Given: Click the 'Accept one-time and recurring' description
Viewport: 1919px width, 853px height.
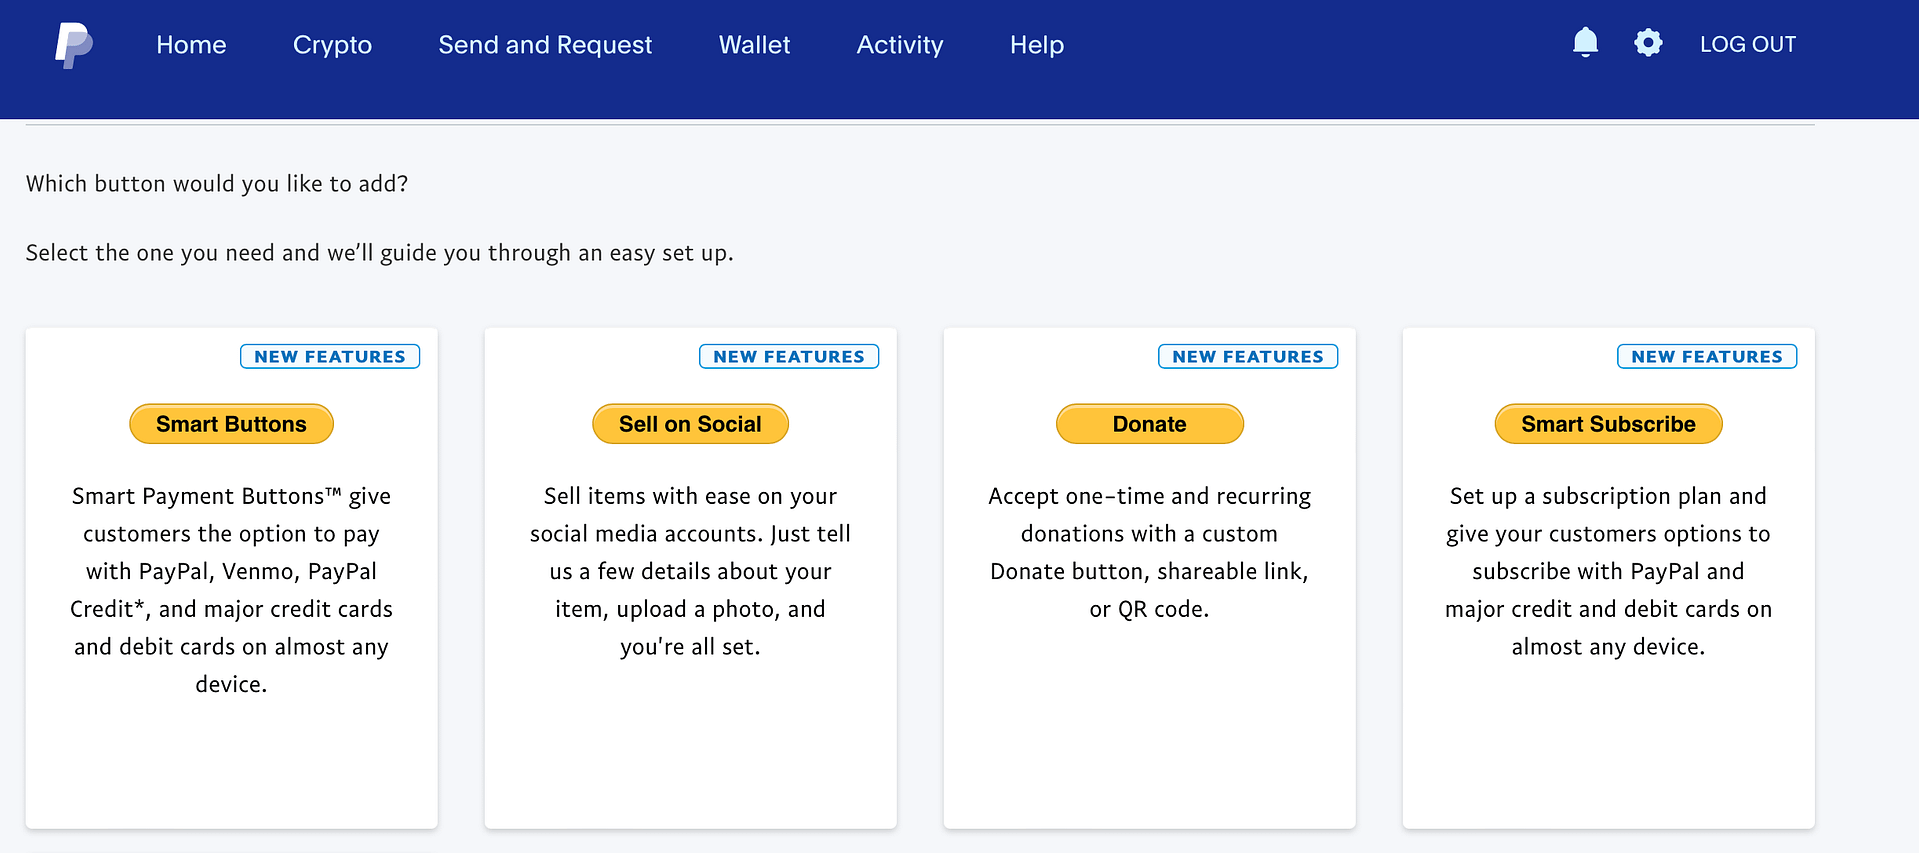Looking at the screenshot, I should (1150, 552).
